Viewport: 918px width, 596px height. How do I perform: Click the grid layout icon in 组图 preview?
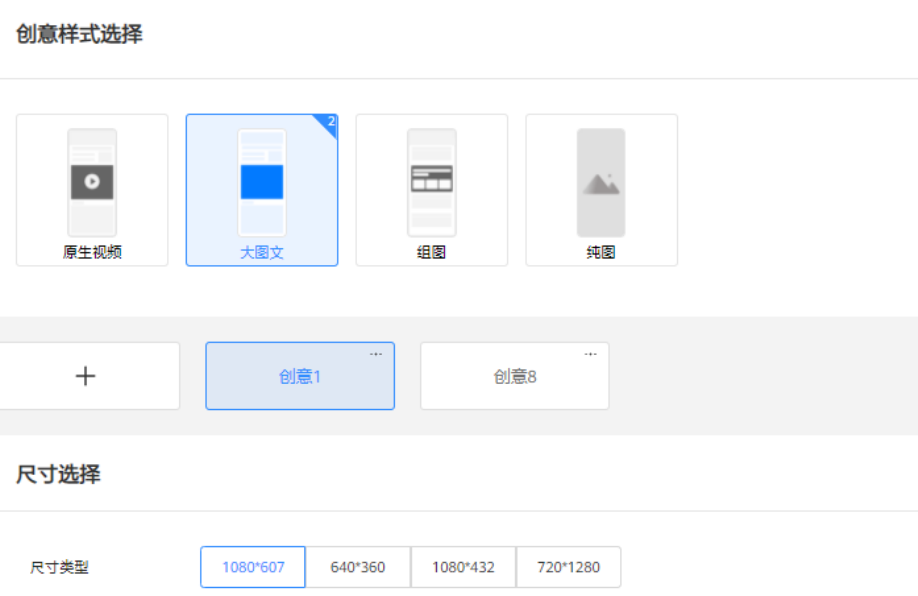coord(431,180)
